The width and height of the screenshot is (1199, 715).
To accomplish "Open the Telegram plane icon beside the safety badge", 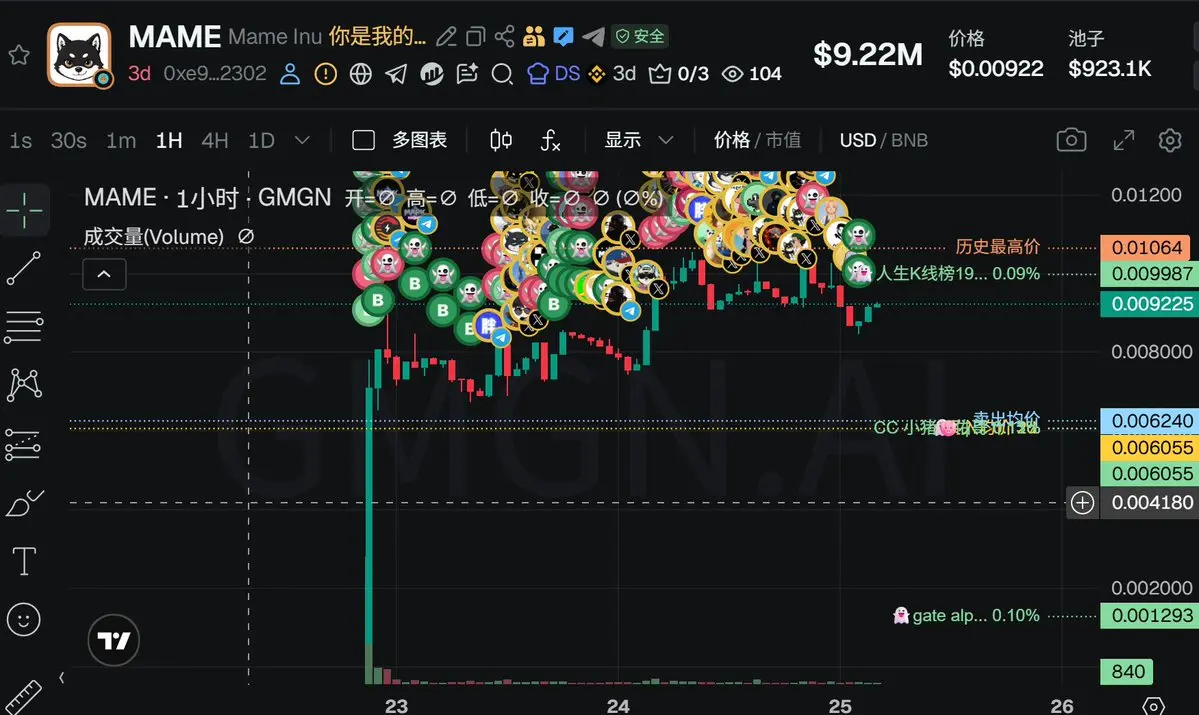I will pyautogui.click(x=593, y=36).
